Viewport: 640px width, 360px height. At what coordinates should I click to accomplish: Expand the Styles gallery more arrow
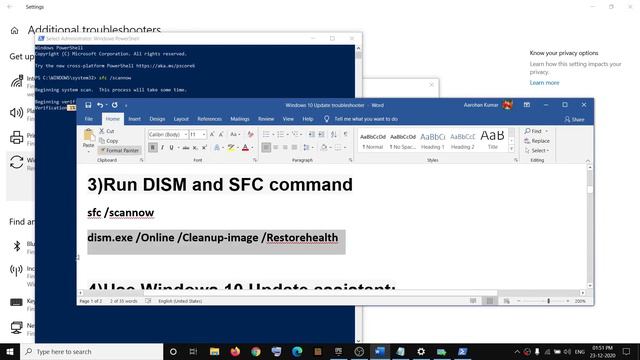click(511, 149)
